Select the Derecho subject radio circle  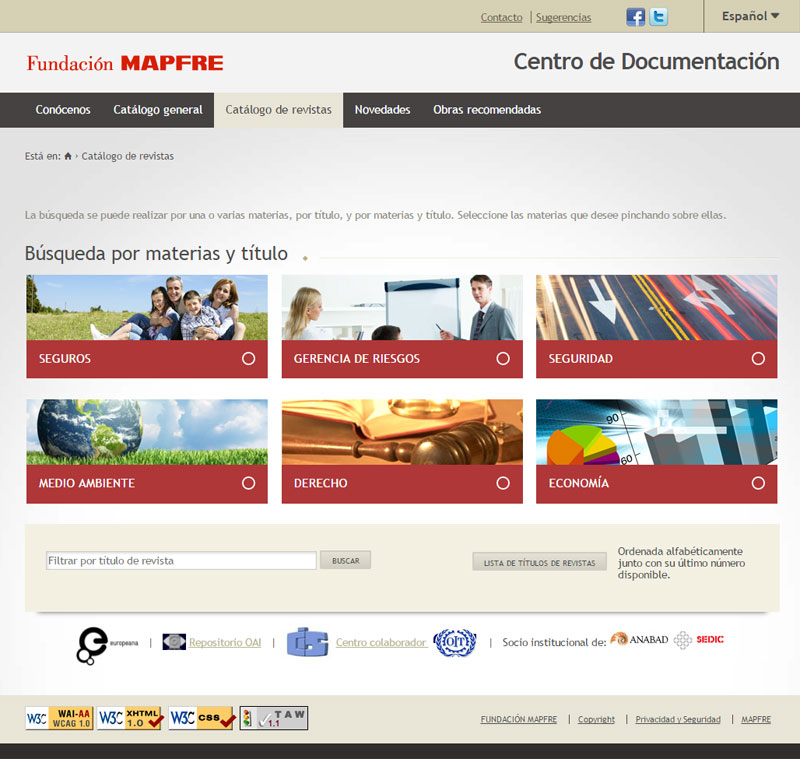[x=503, y=483]
